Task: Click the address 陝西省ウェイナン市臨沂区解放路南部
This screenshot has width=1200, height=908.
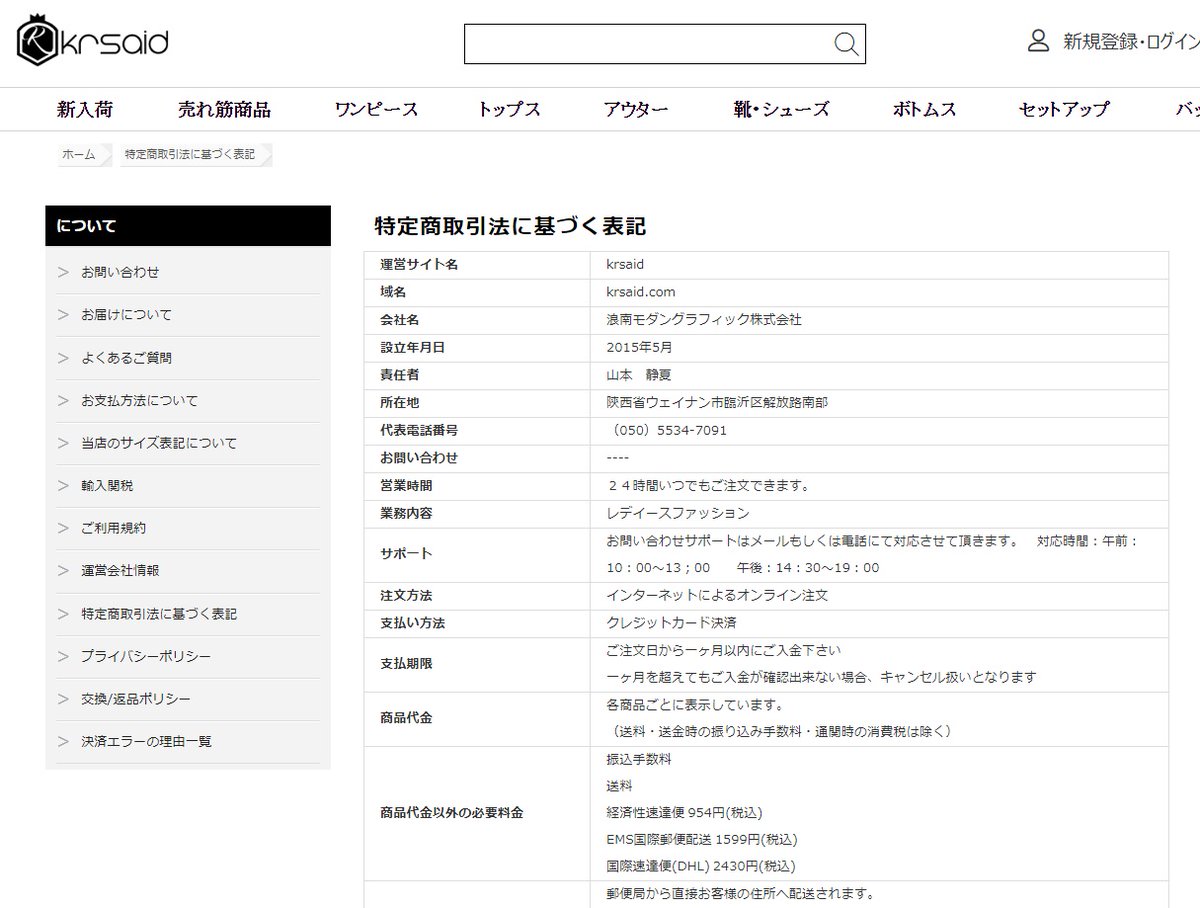Action: tap(717, 402)
